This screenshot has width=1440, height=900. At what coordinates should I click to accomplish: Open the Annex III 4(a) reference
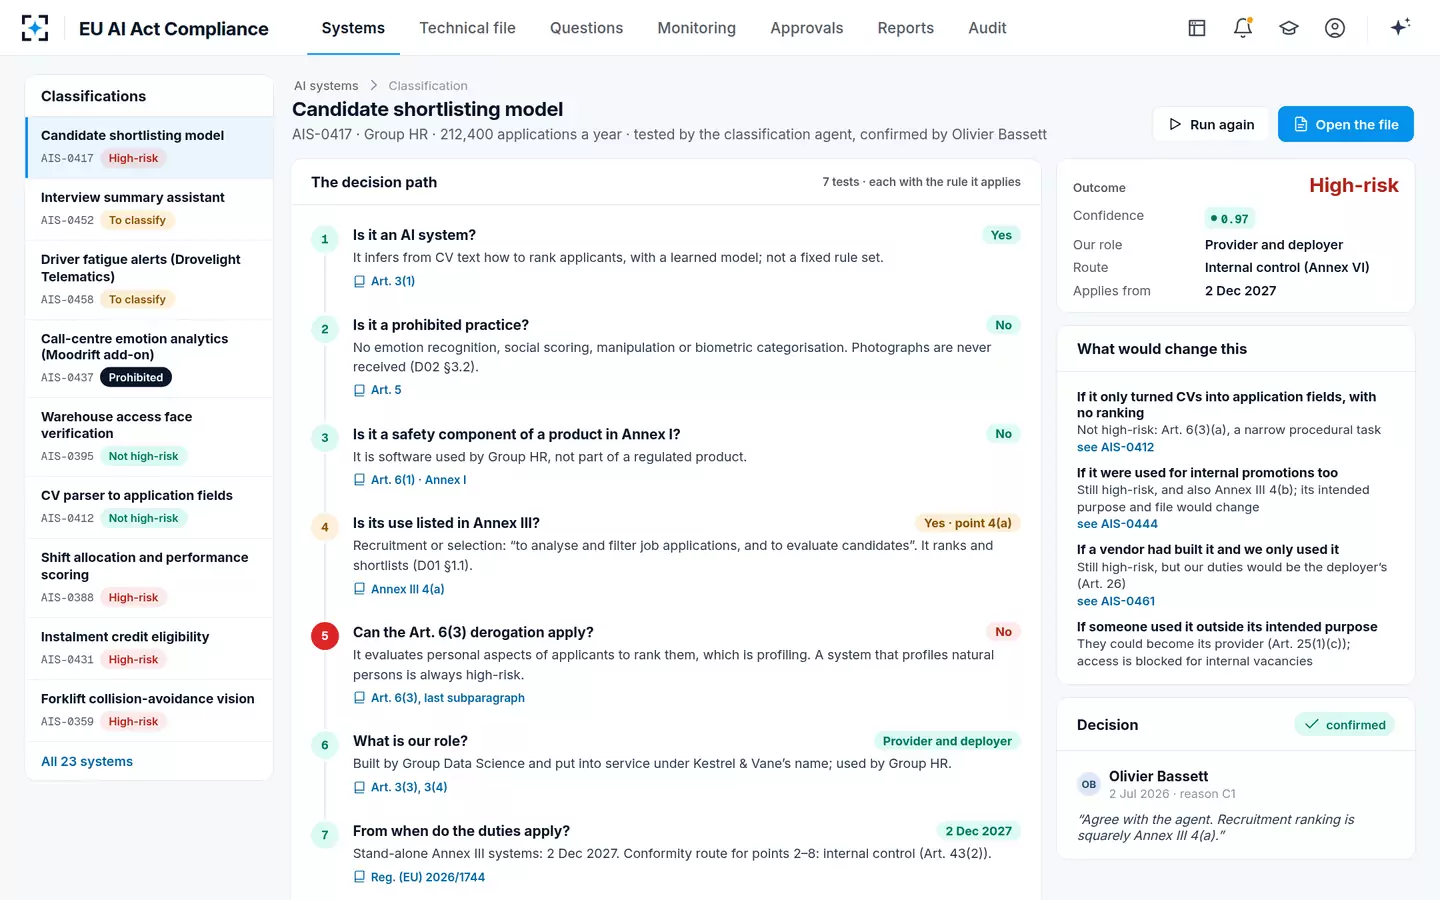pyautogui.click(x=399, y=589)
